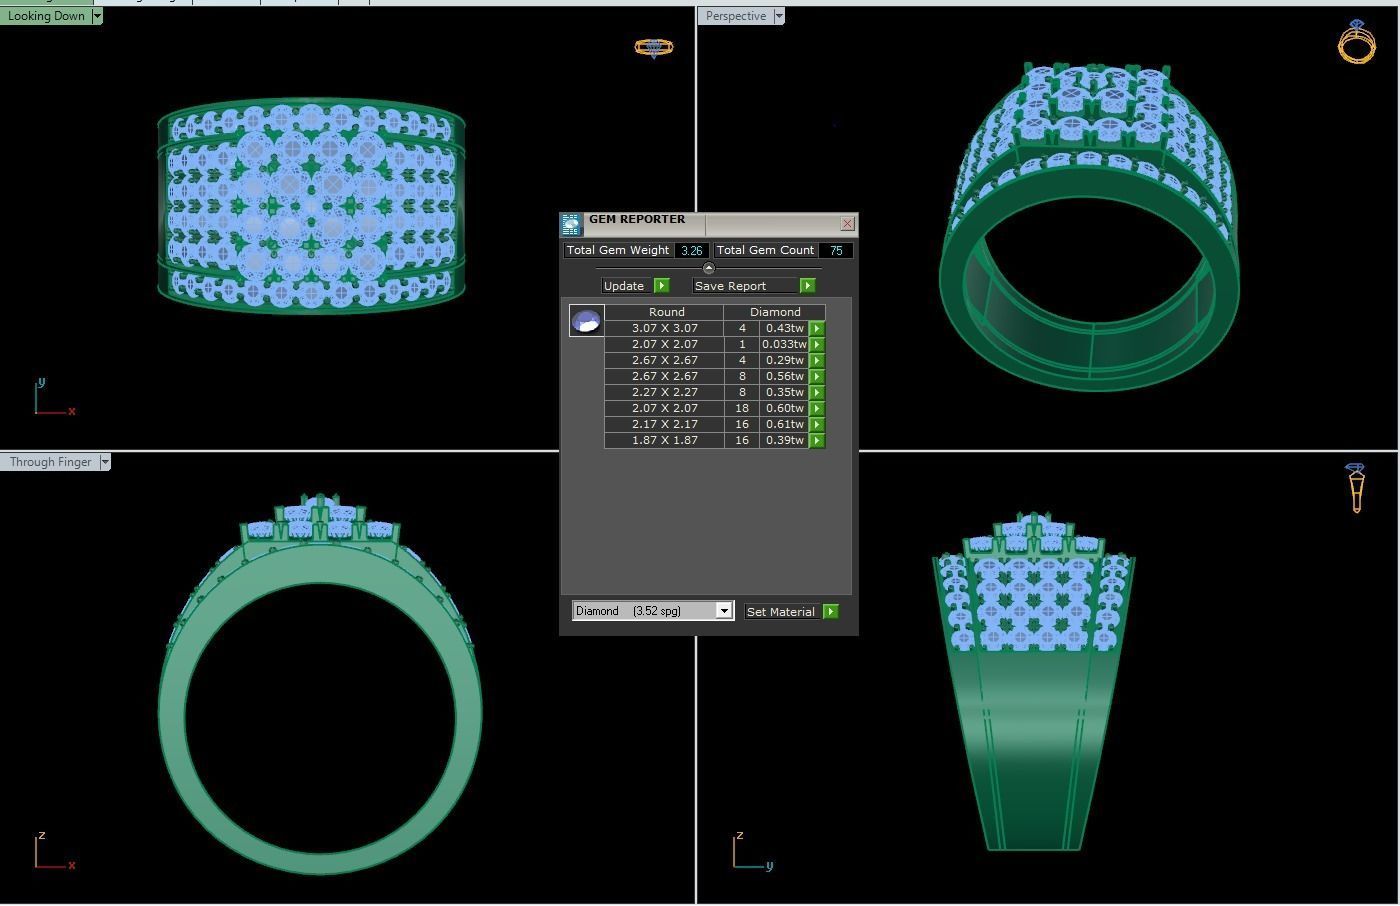Select the 3.07 X 3.07 size cell

664,328
